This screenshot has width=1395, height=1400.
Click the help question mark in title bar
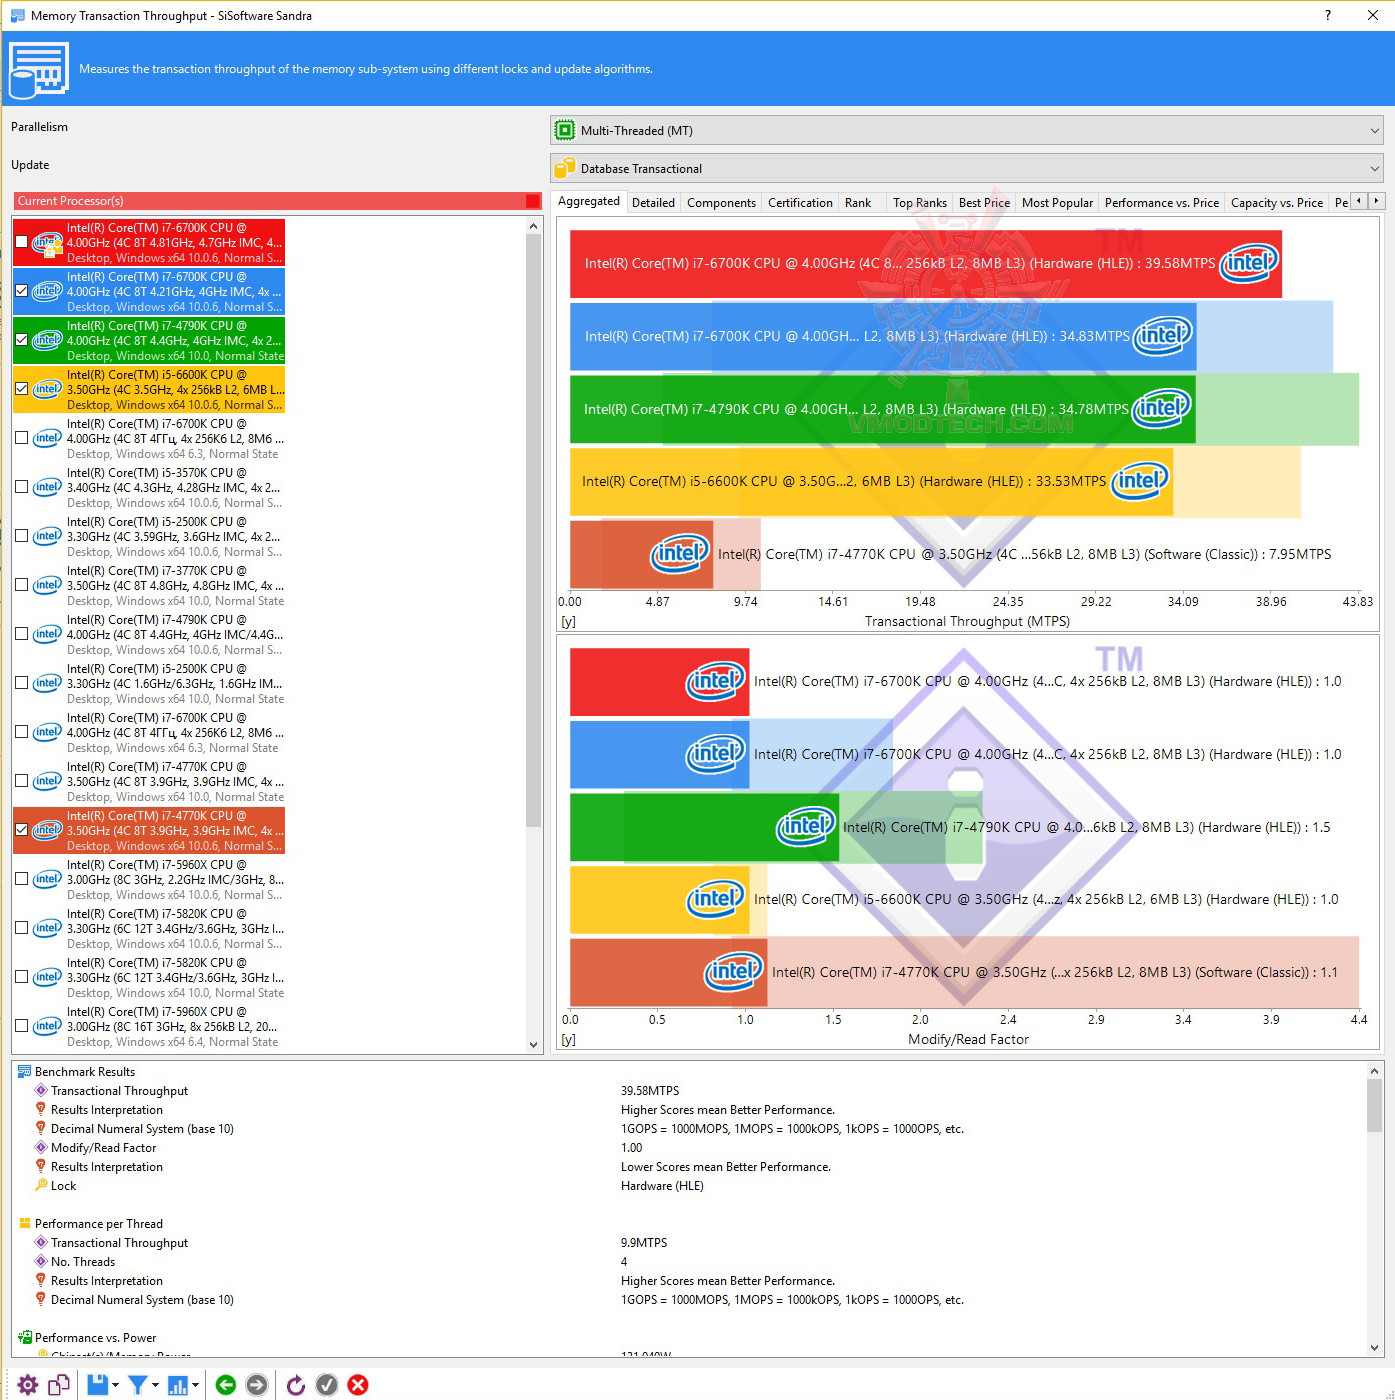click(x=1328, y=15)
